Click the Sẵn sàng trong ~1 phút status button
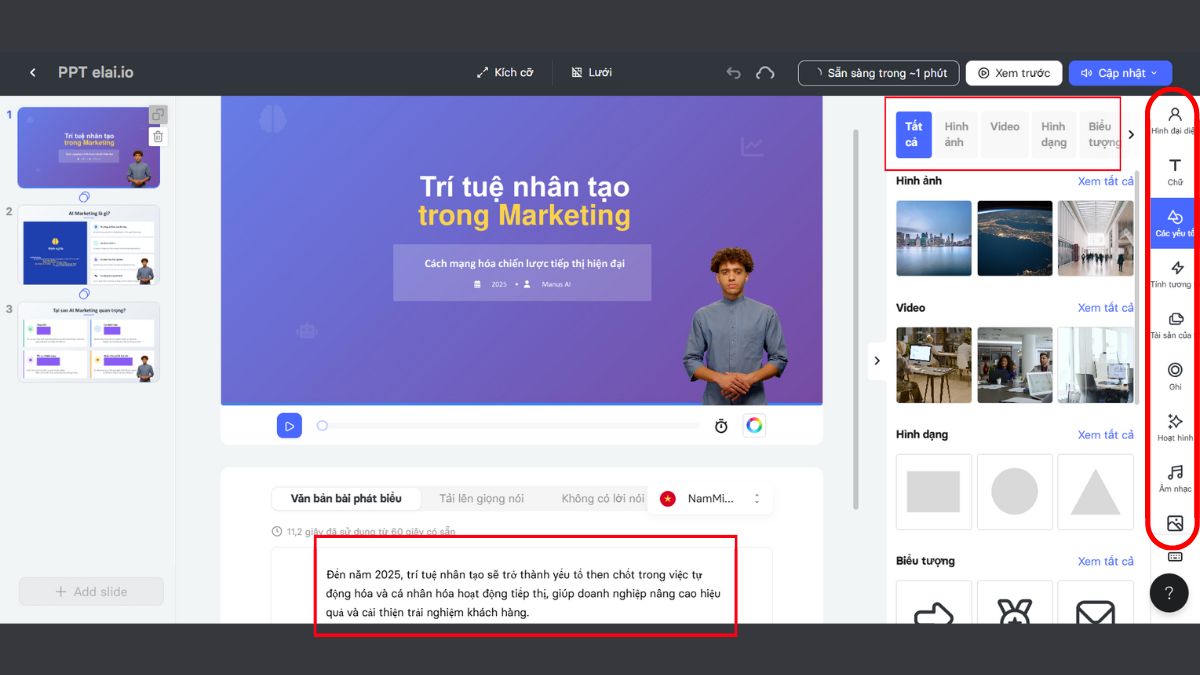The height and width of the screenshot is (675, 1200). pos(879,73)
